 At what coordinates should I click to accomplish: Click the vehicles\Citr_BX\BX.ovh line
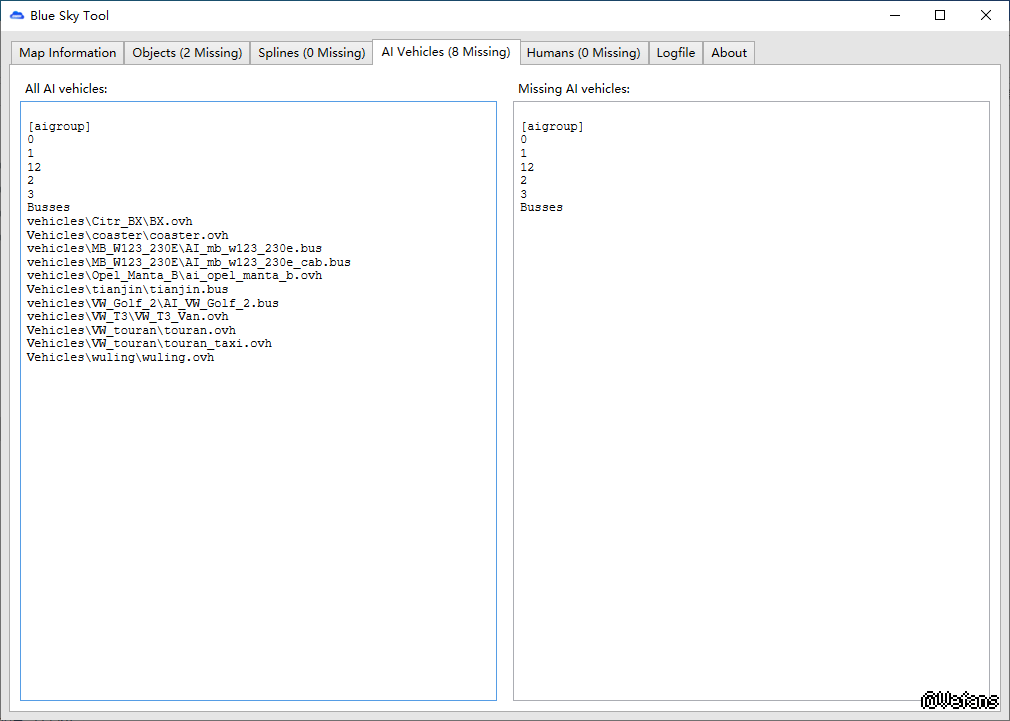point(110,221)
